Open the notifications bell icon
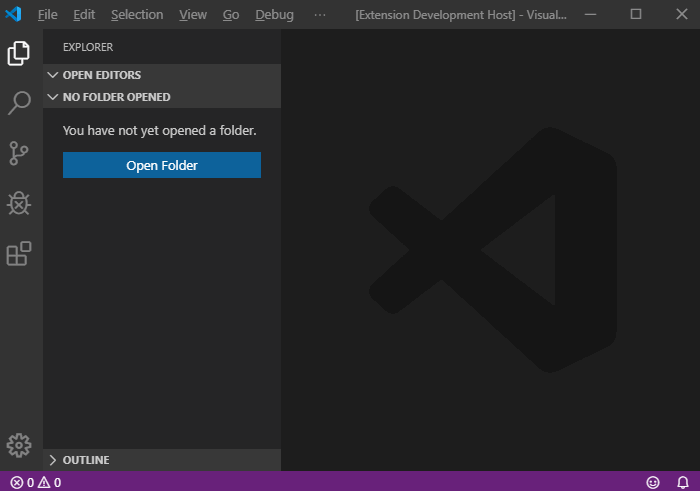 pos(683,483)
